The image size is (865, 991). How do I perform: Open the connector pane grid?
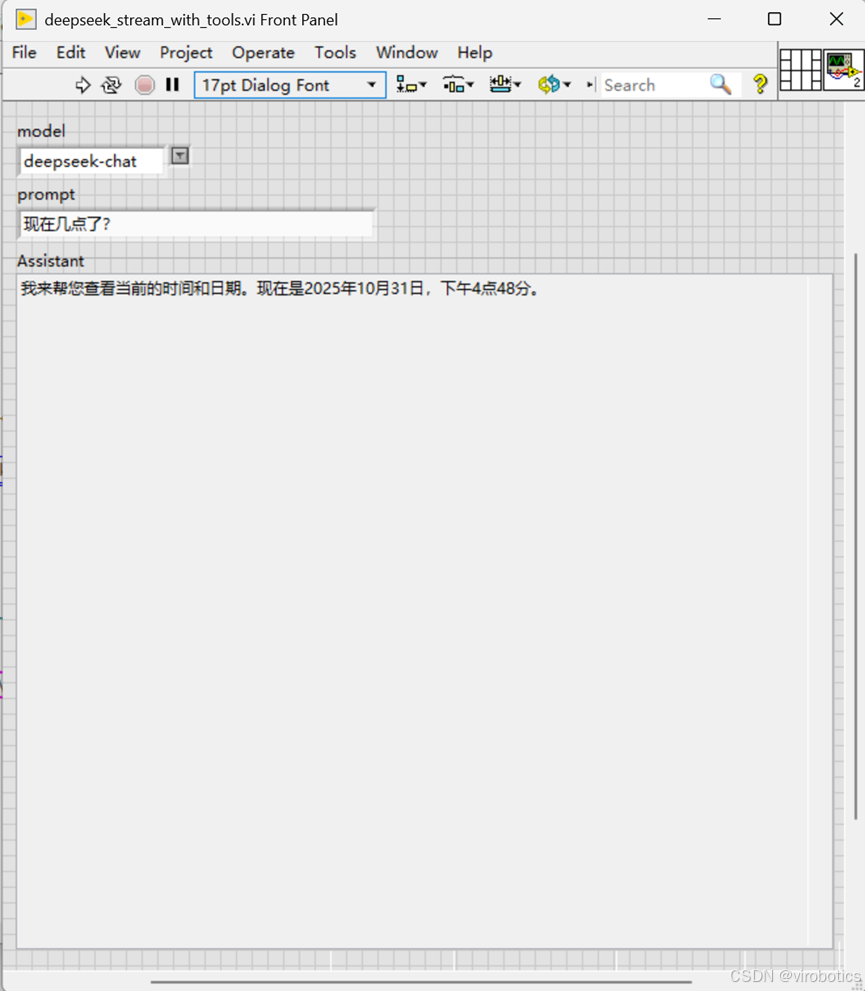[801, 70]
